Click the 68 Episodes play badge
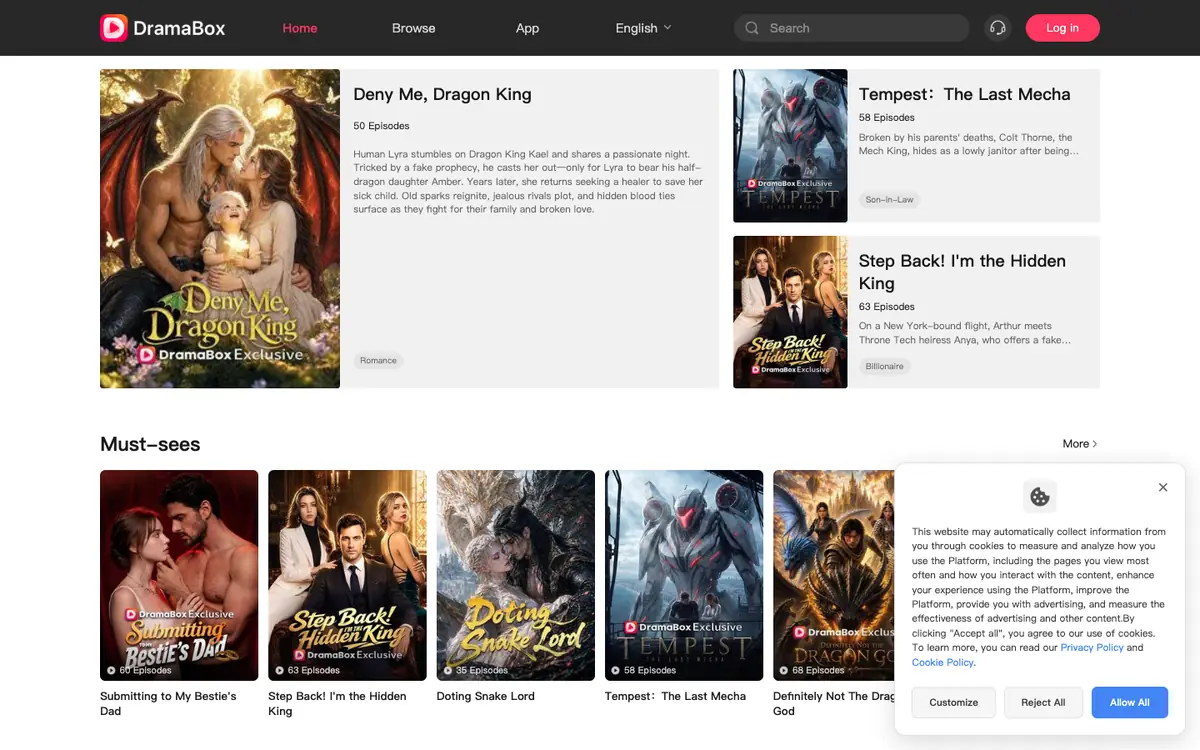This screenshot has height=750, width=1200. tap(812, 670)
